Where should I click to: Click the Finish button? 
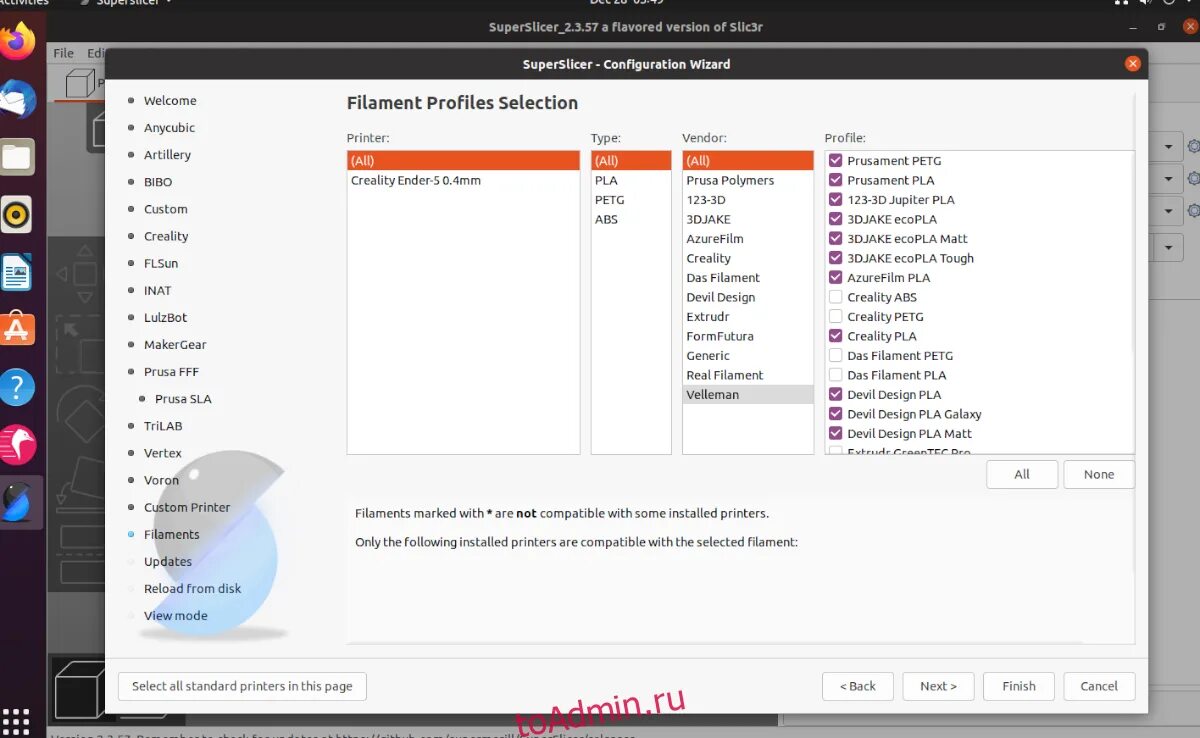point(1019,686)
